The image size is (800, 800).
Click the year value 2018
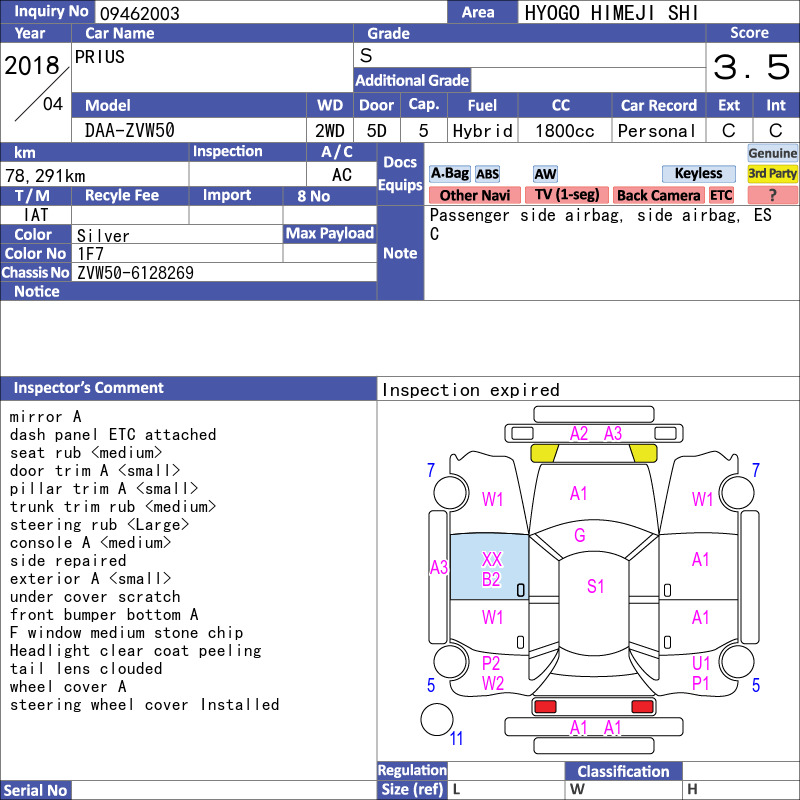pos(32,66)
